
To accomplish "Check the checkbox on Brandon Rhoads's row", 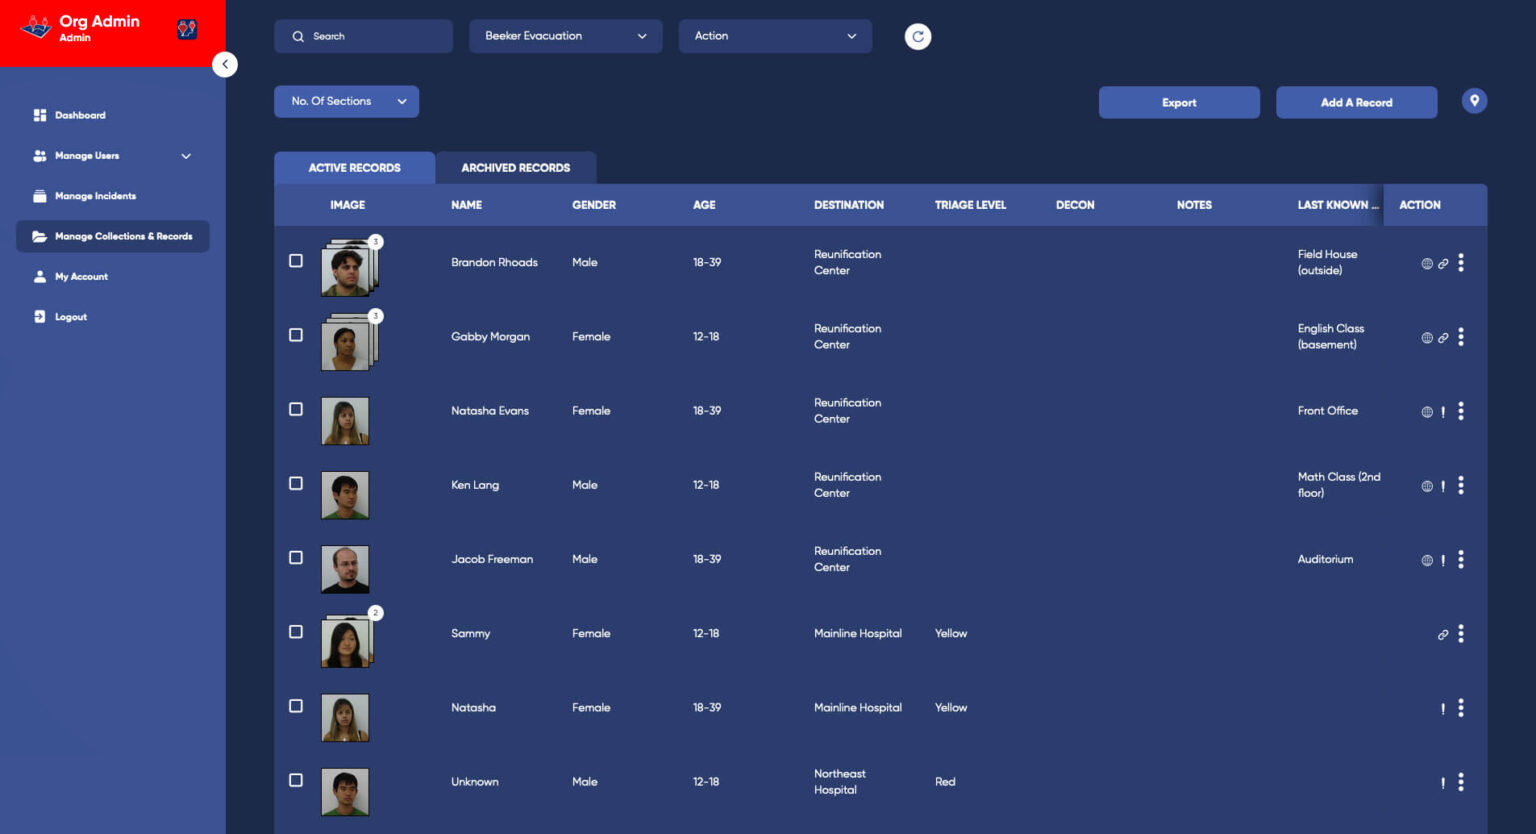I will tap(295, 260).
